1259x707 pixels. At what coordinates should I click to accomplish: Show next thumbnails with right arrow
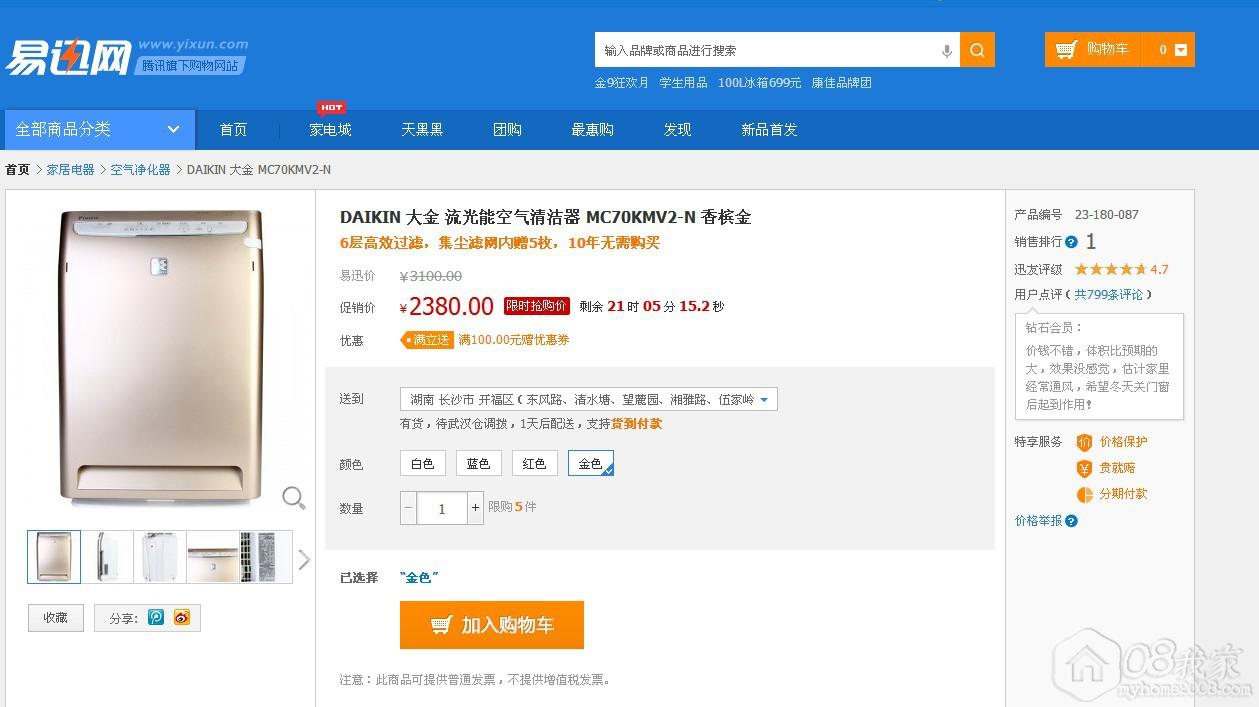pos(304,559)
